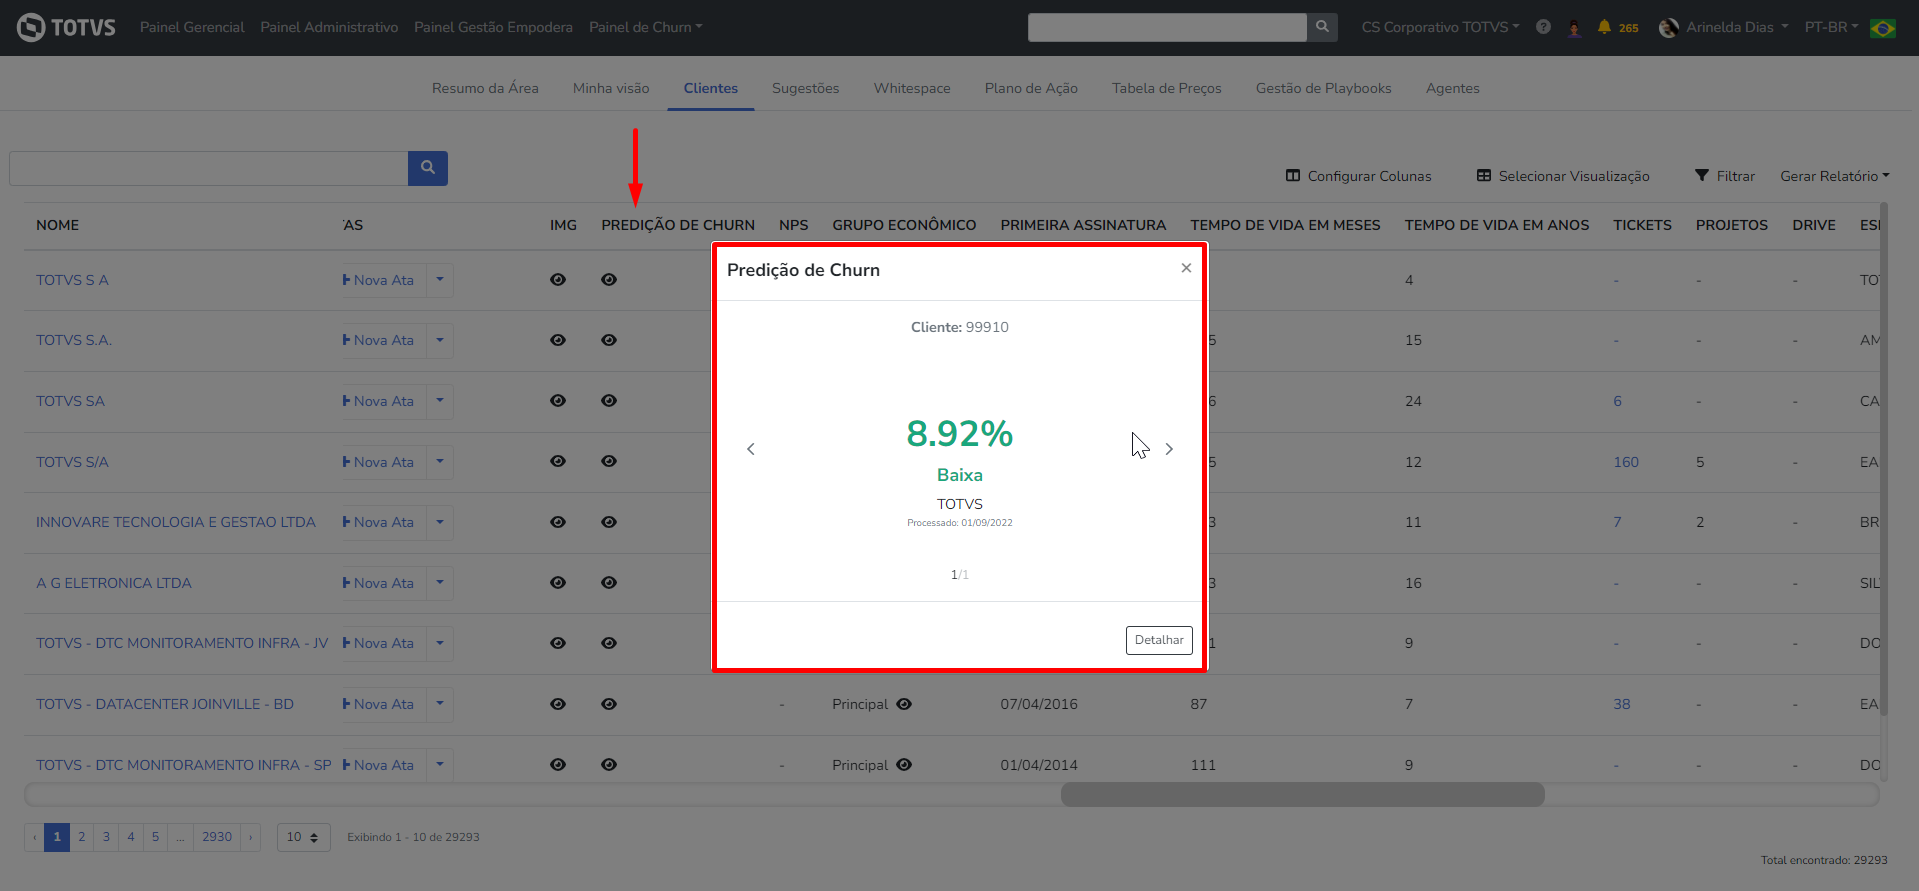Image resolution: width=1919 pixels, height=891 pixels.
Task: Open CS Corporativo TOTVS dropdown
Action: [1440, 27]
